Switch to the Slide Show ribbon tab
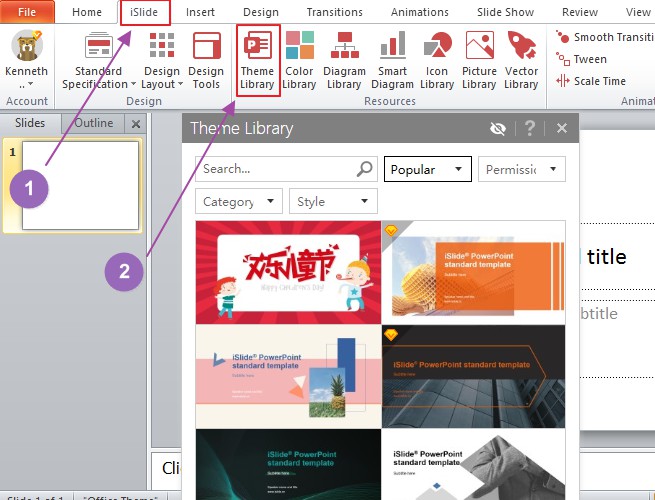 pos(505,12)
